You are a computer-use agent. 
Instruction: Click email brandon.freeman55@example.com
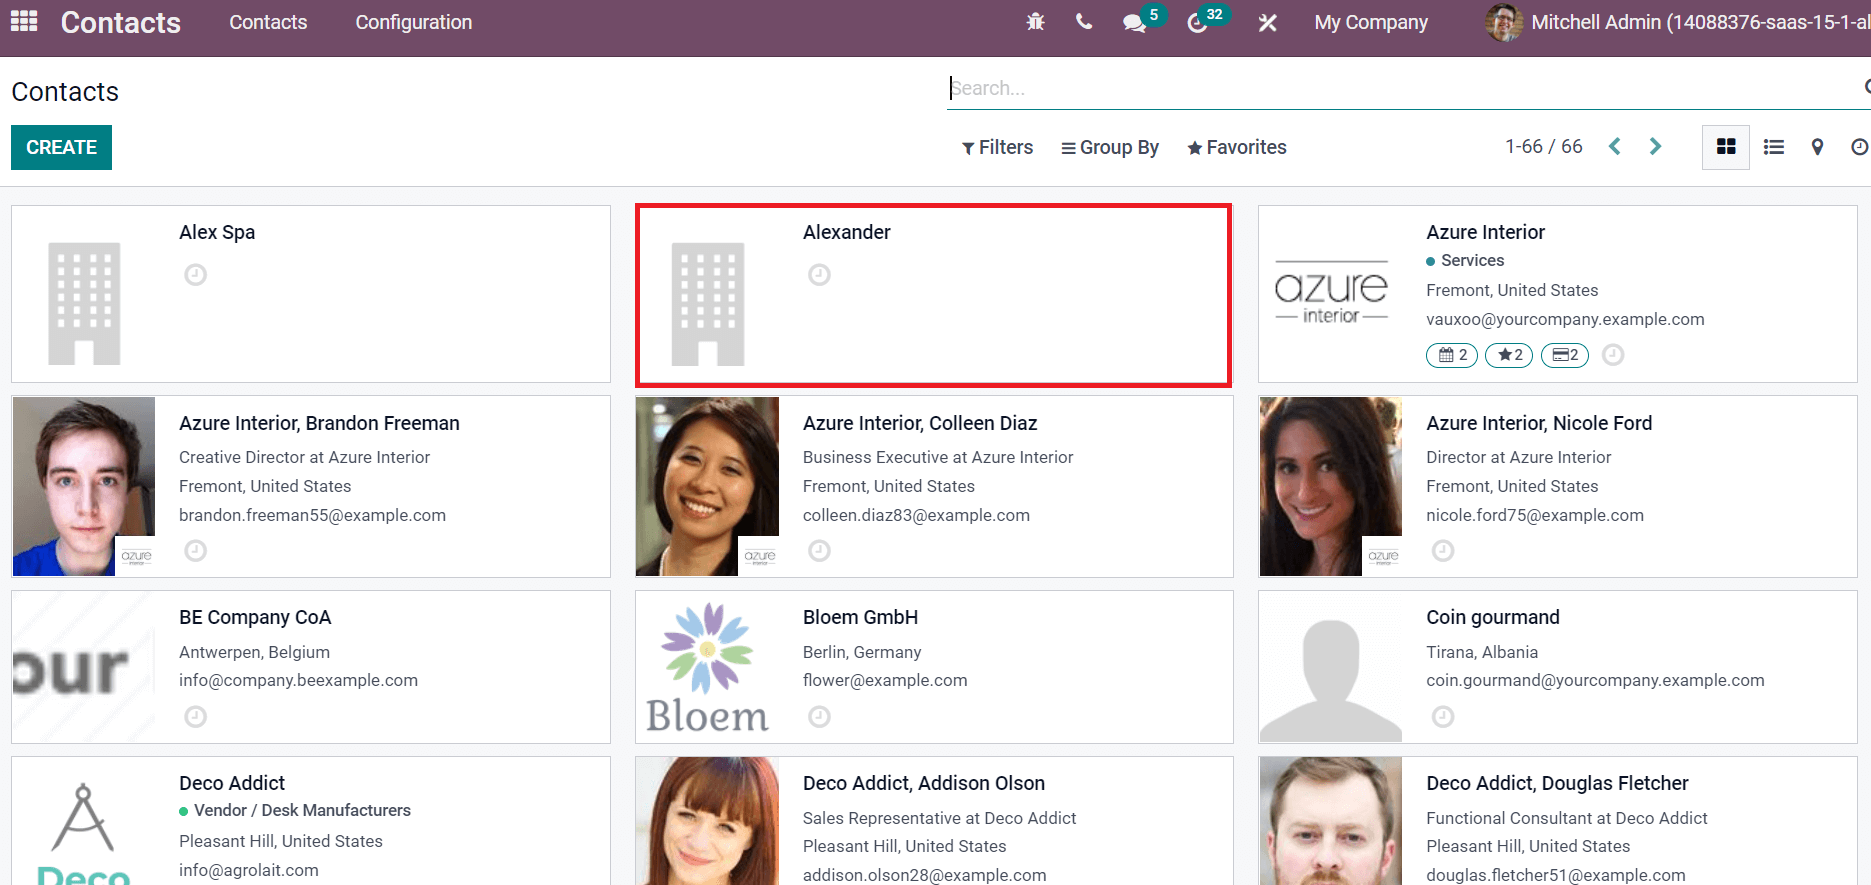[x=312, y=515]
